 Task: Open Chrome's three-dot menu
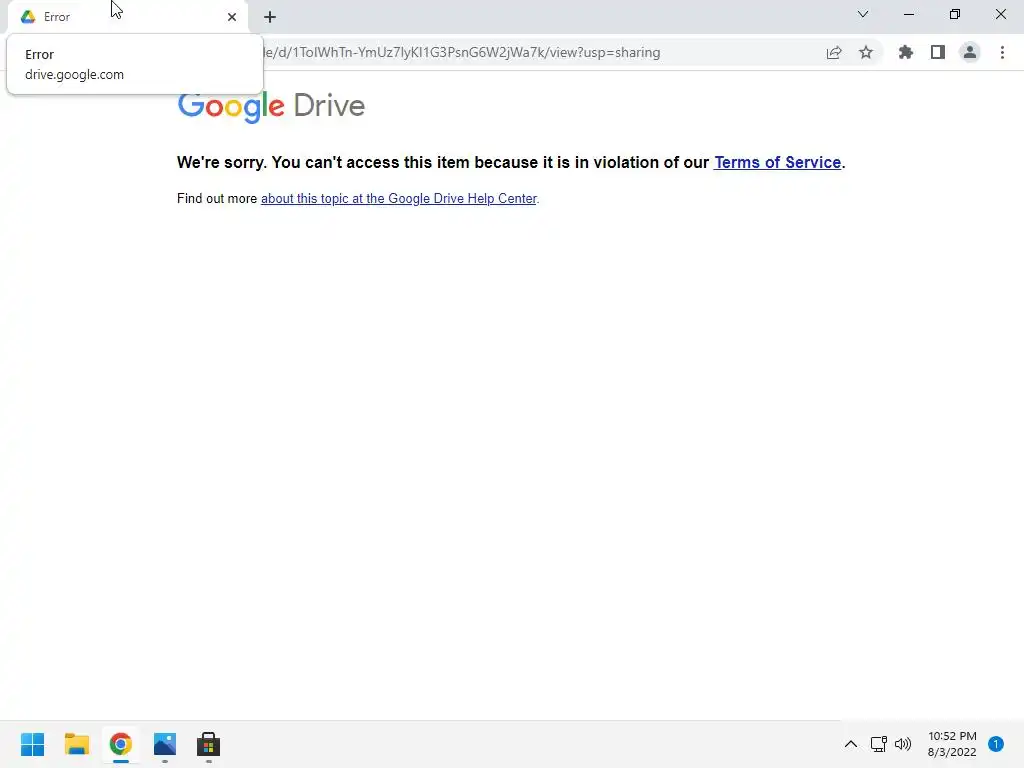(x=1002, y=52)
